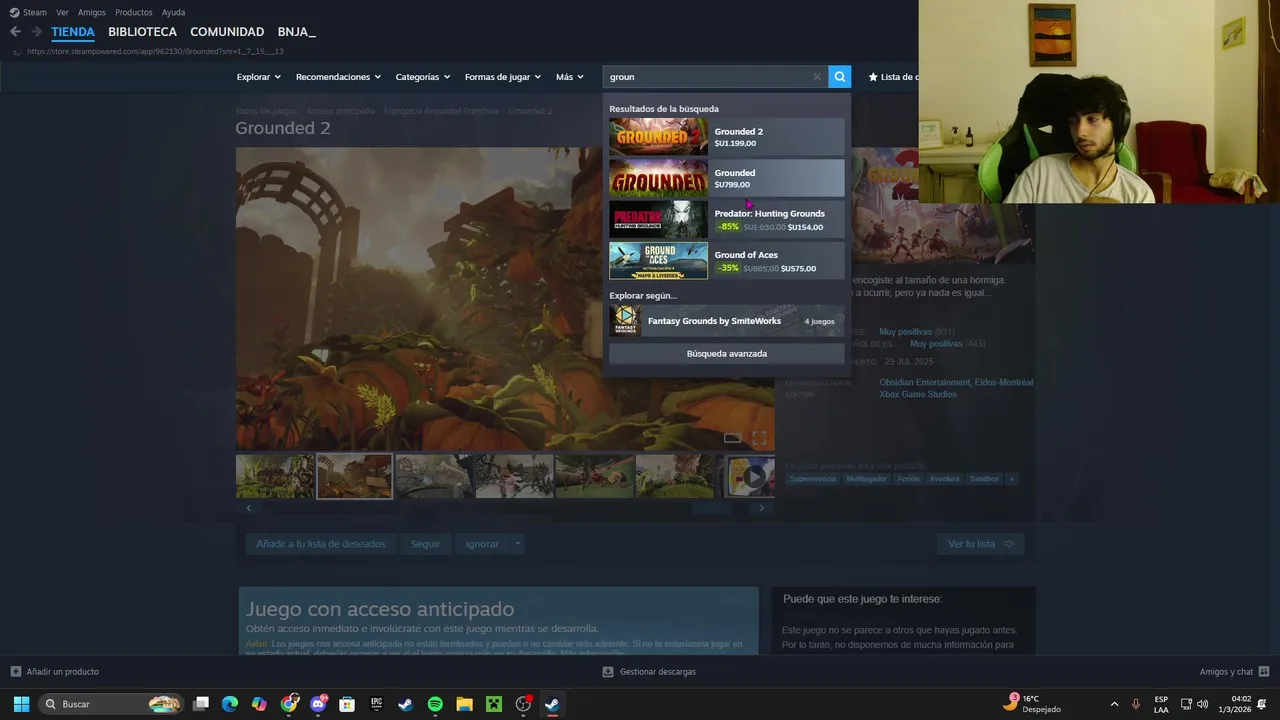Open Spotify from the taskbar
This screenshot has height=720, width=1280.
tap(435, 704)
